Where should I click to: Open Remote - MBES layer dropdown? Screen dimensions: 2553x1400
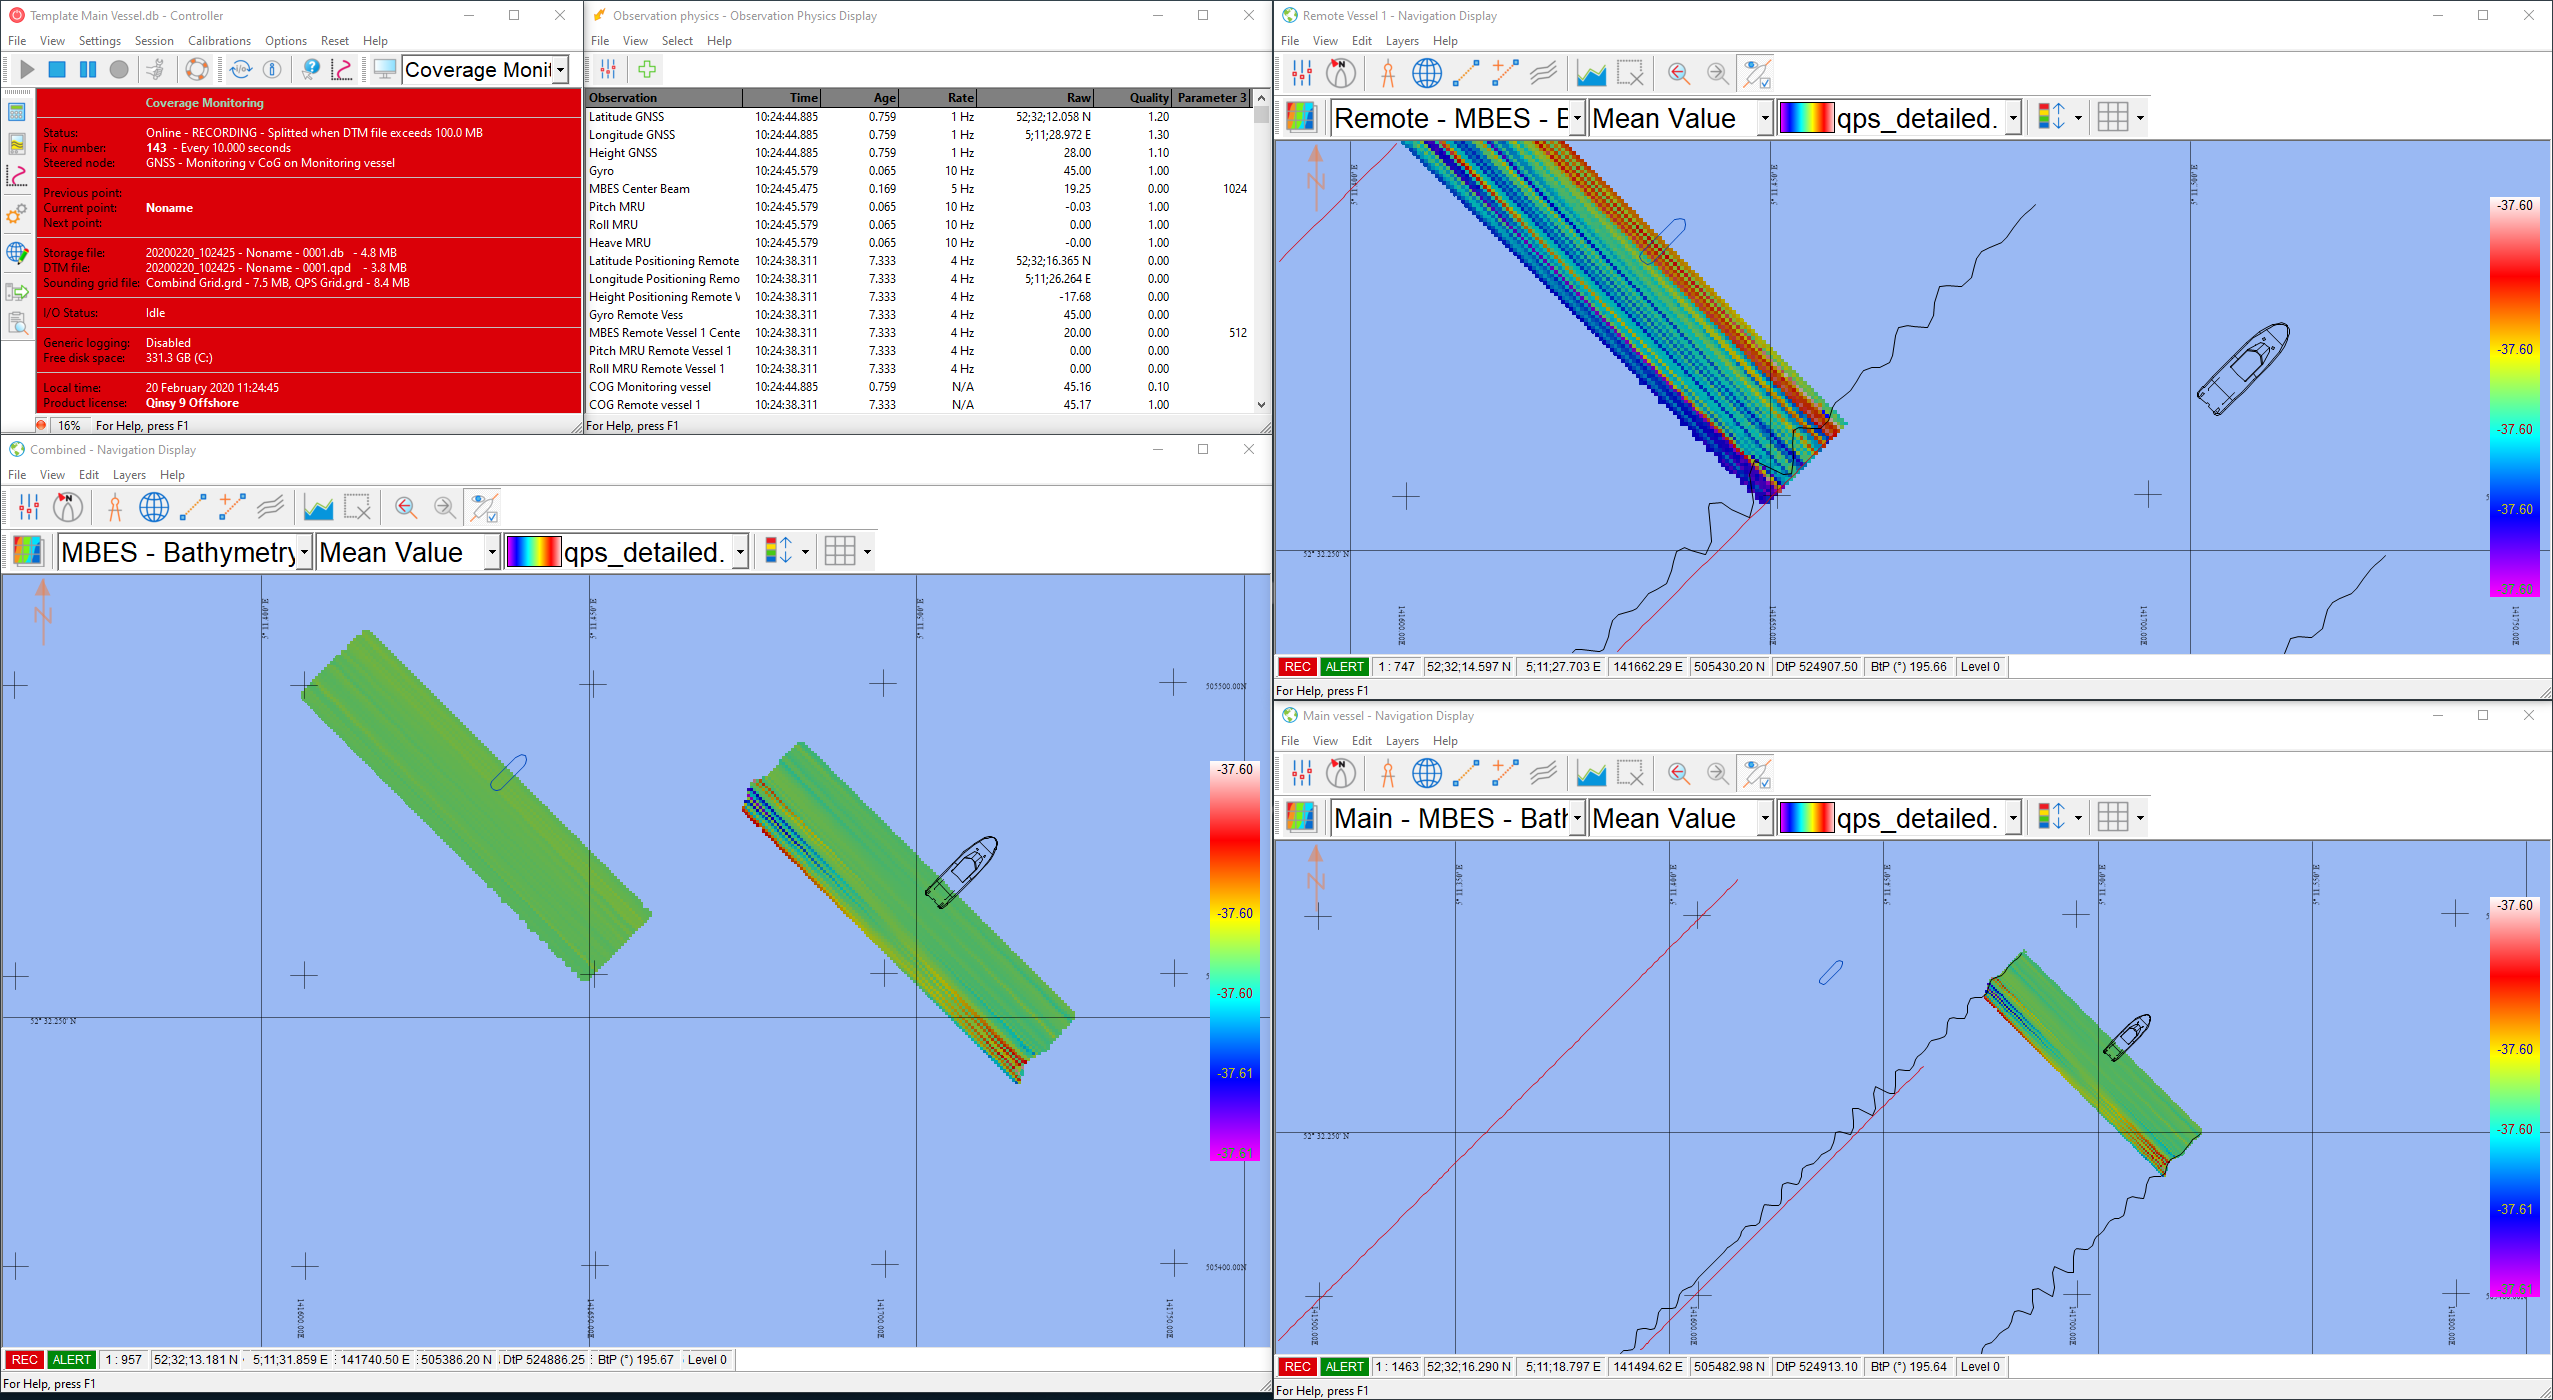point(1576,118)
